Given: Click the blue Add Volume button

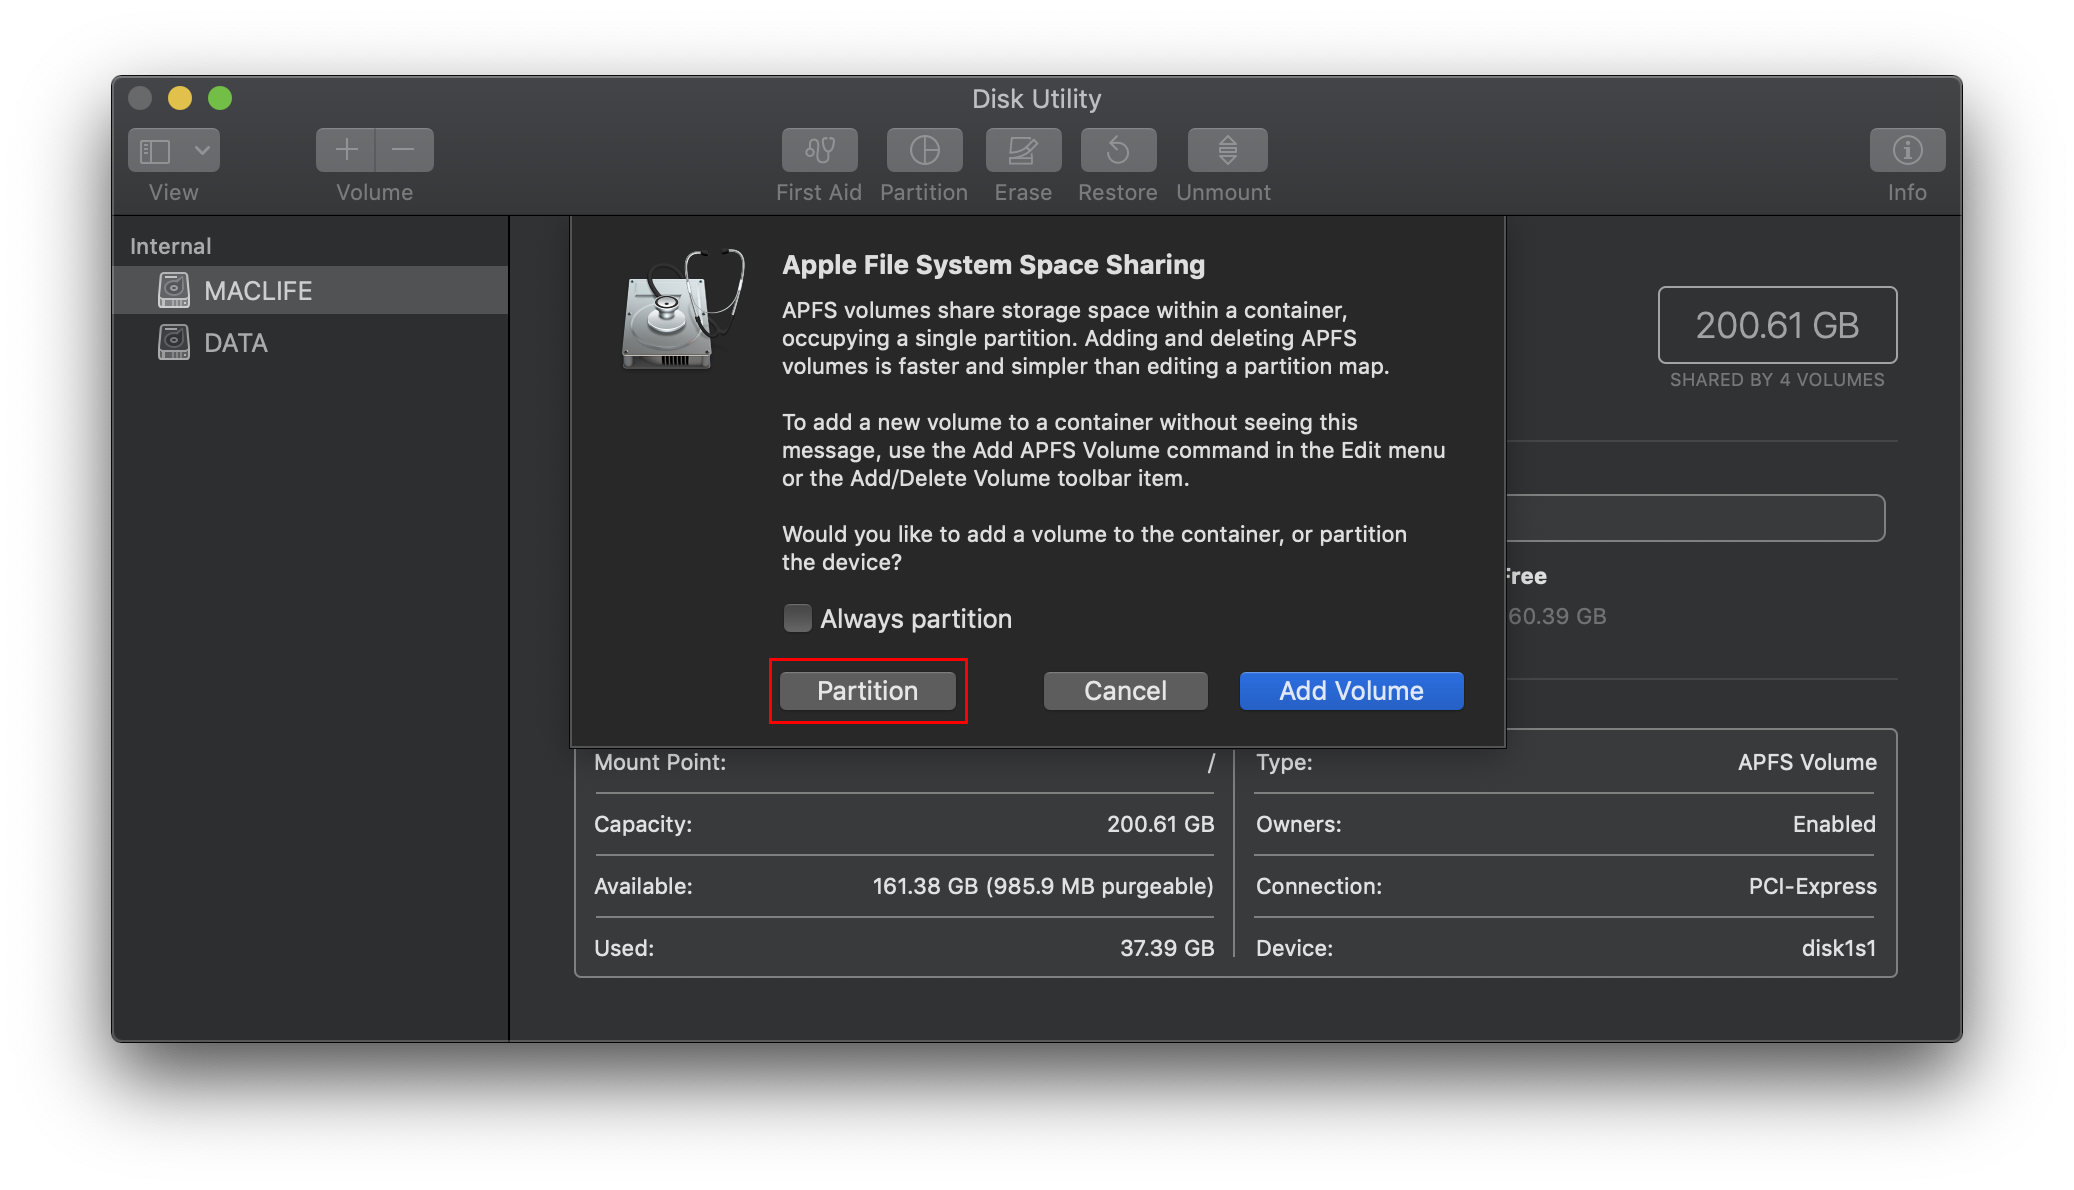Looking at the screenshot, I should (1351, 691).
